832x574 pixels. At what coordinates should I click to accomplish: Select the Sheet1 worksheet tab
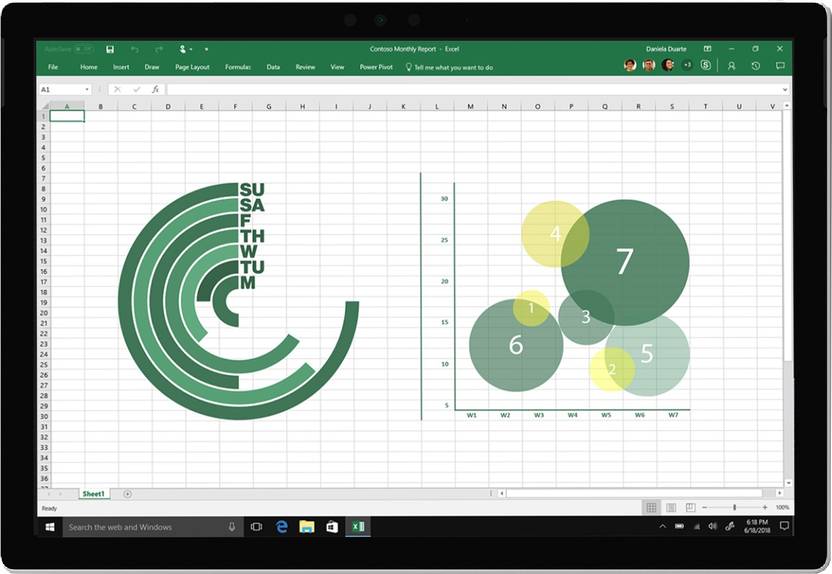pyautogui.click(x=93, y=494)
